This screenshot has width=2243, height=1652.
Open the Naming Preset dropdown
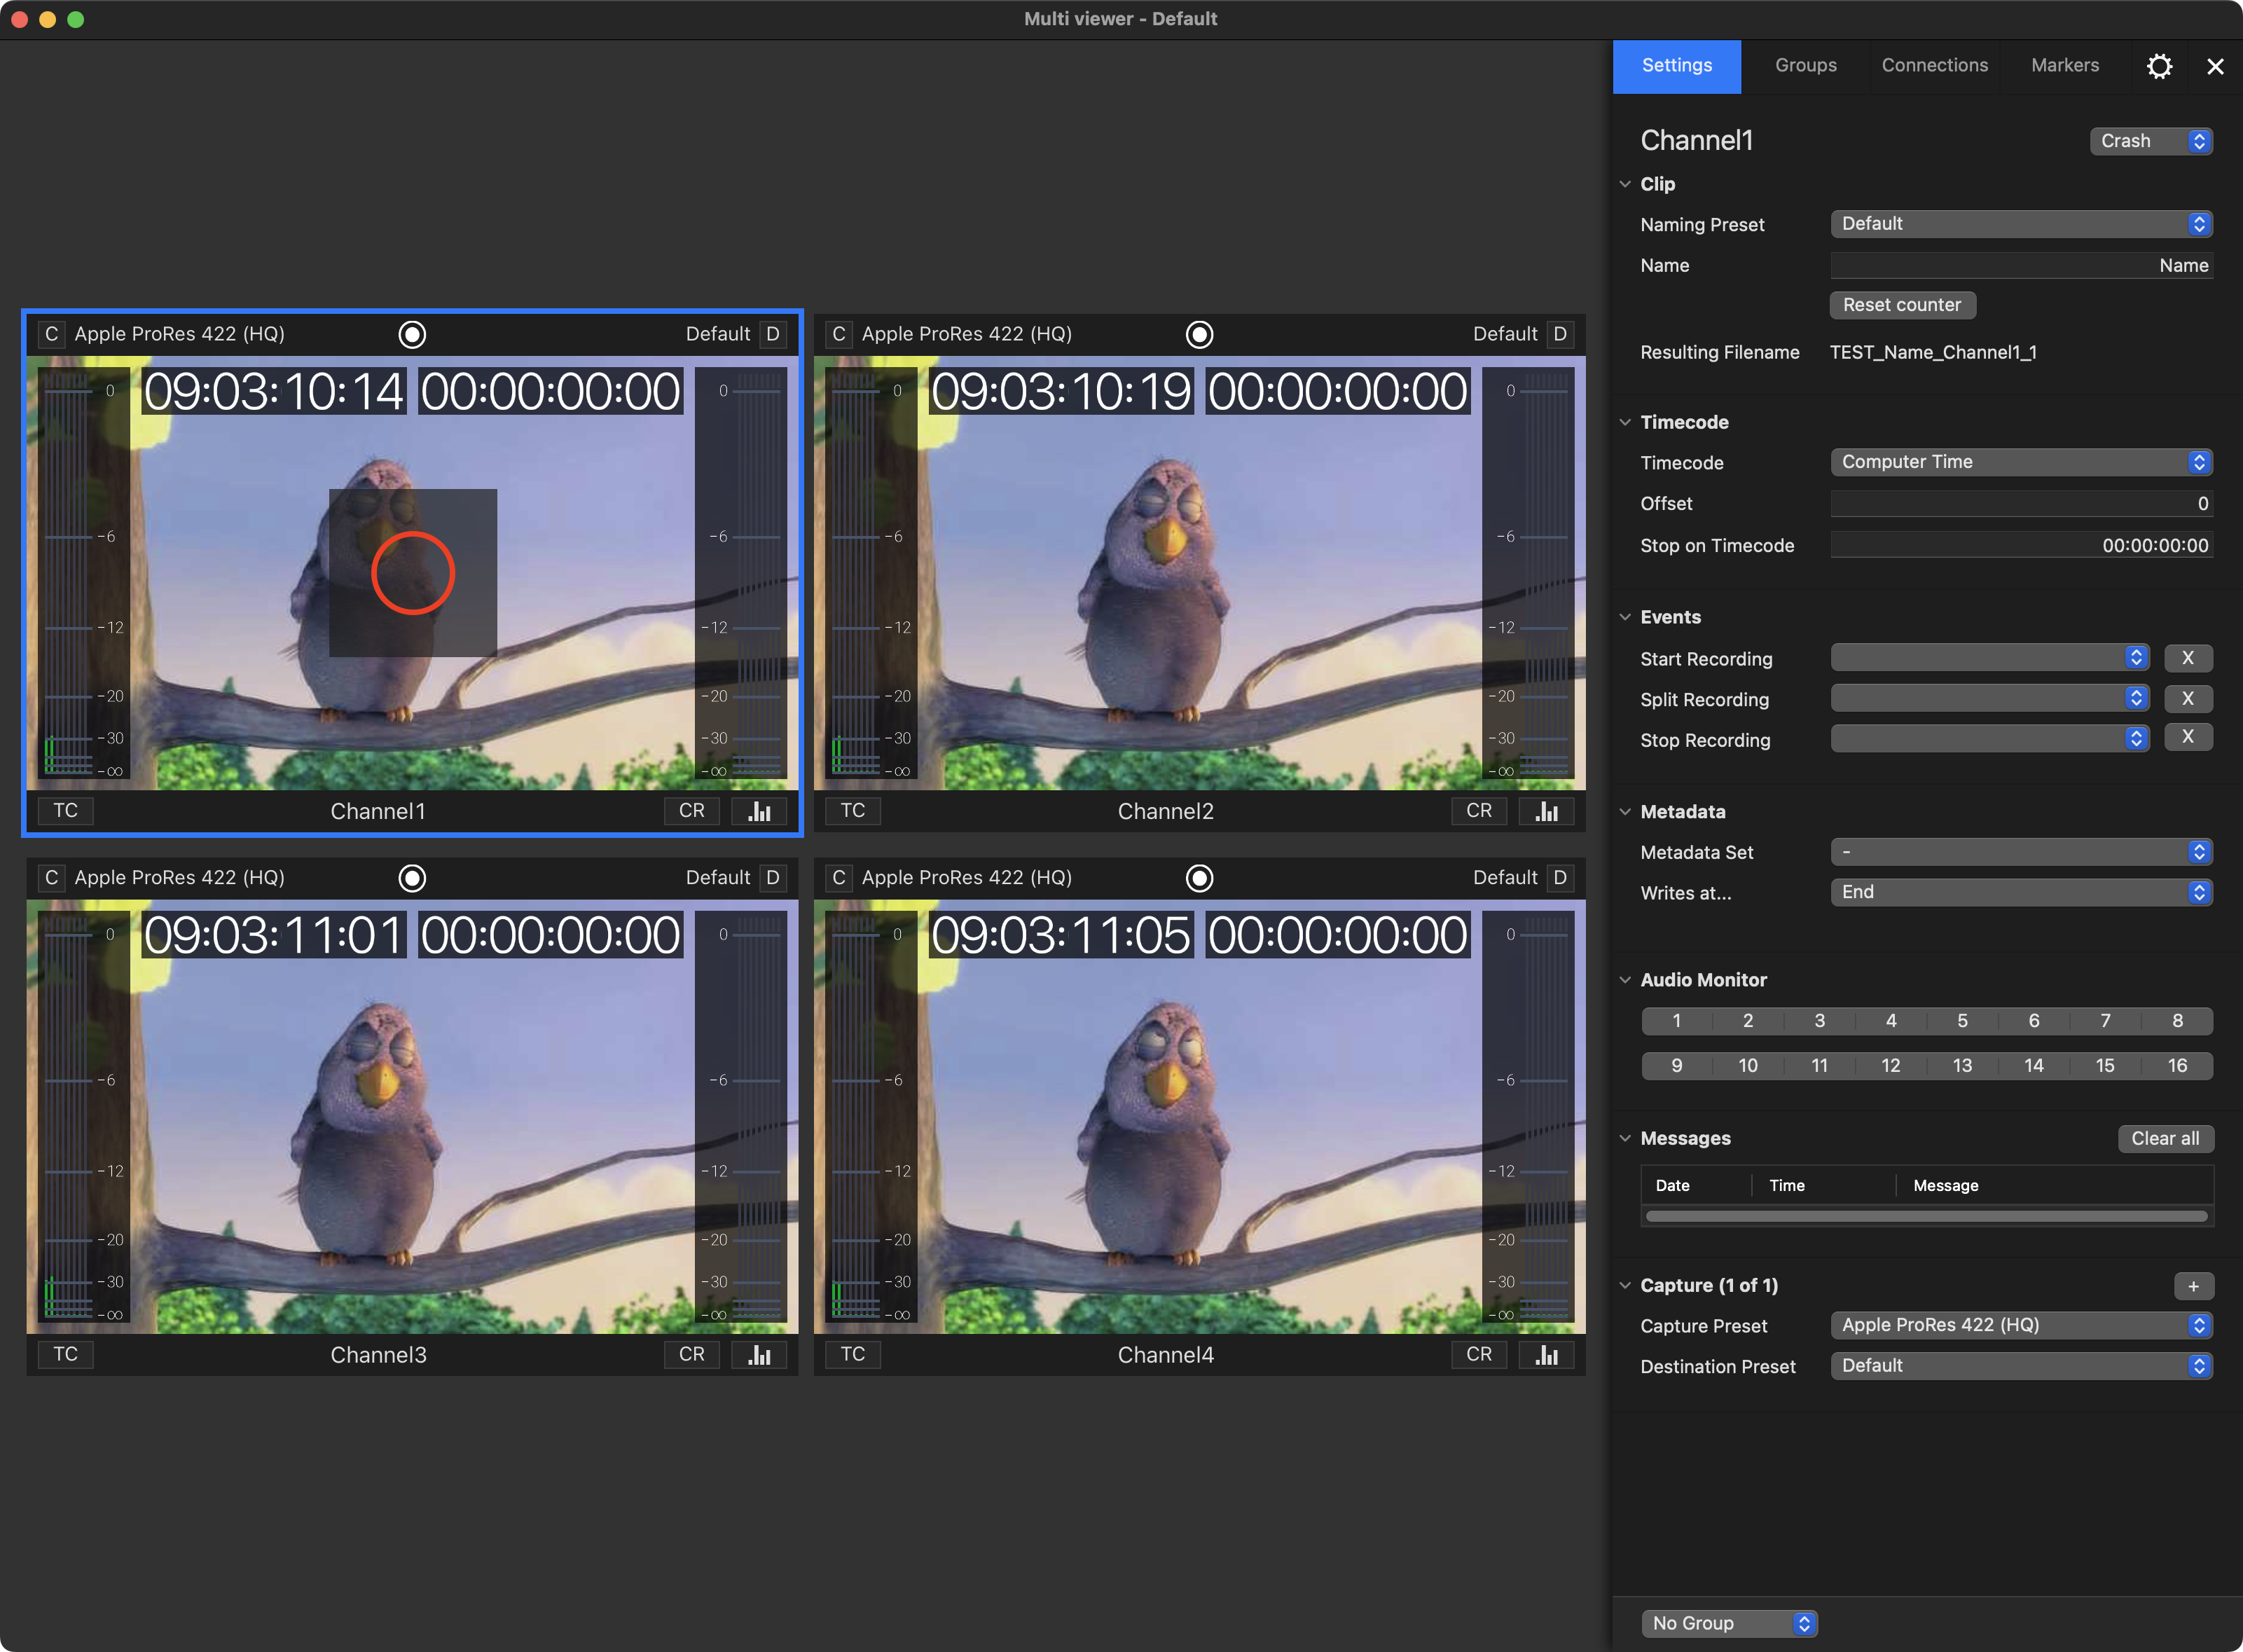pyautogui.click(x=2021, y=224)
